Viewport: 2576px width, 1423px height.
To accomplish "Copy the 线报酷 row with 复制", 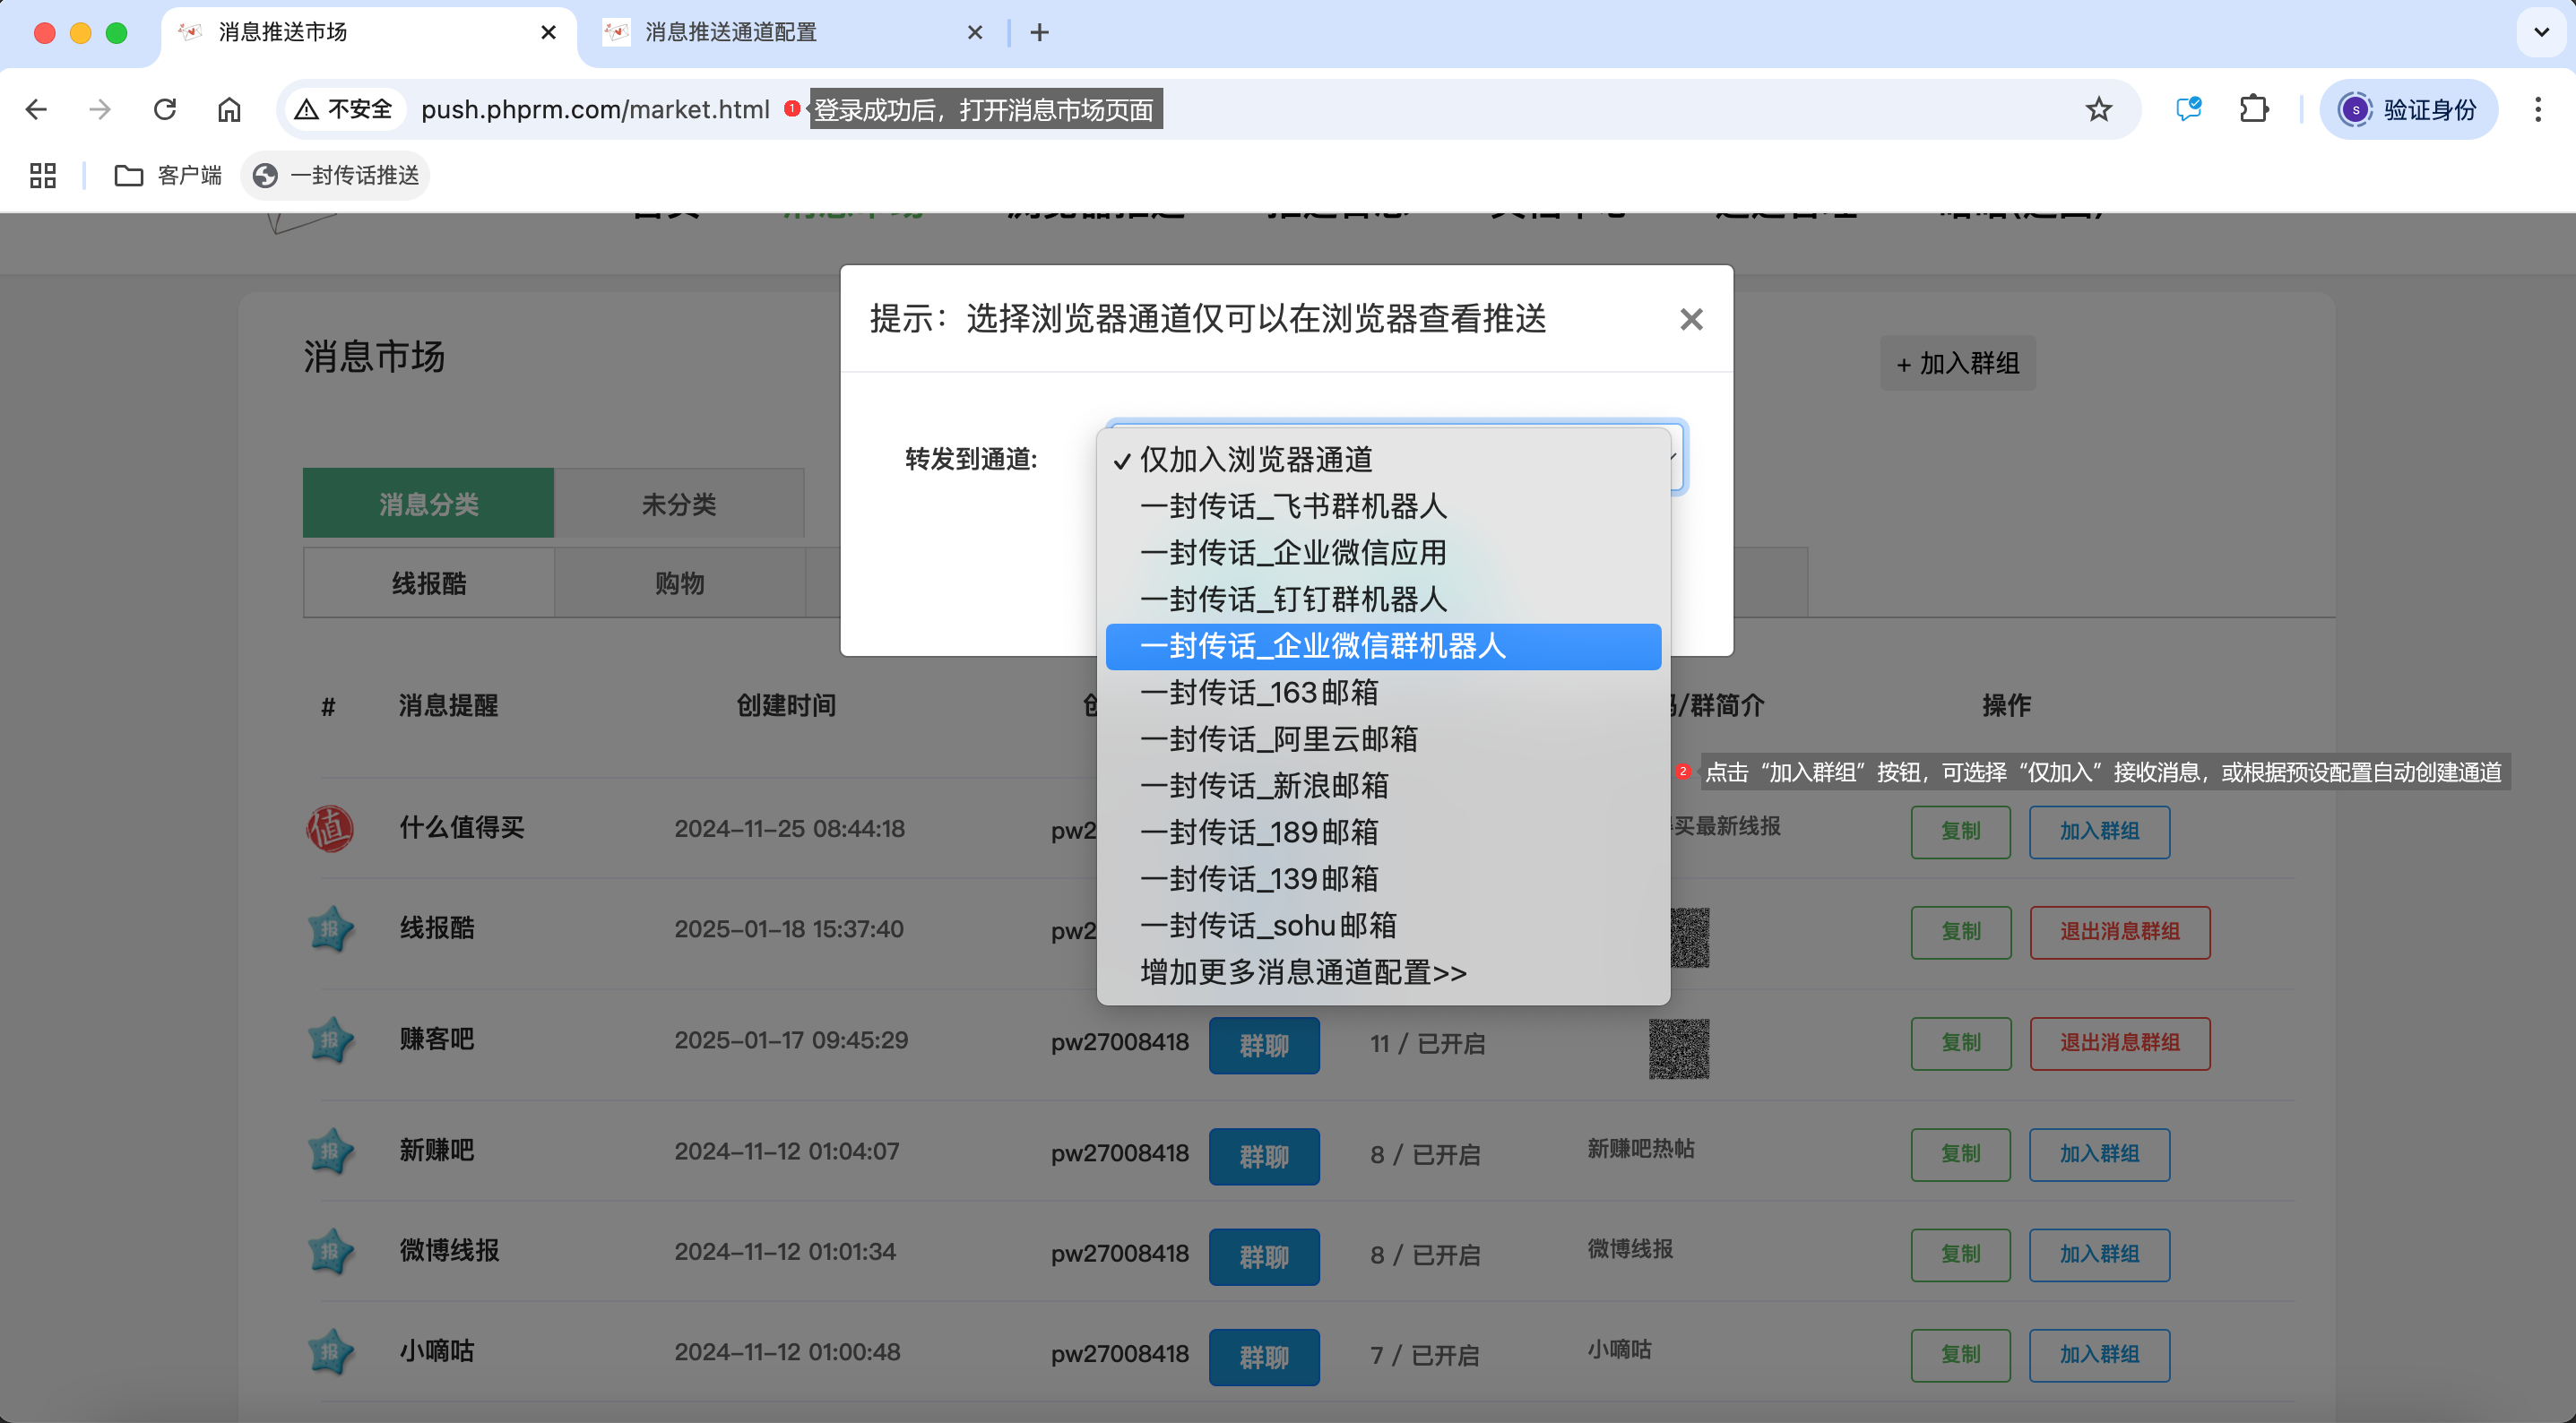I will (1961, 932).
